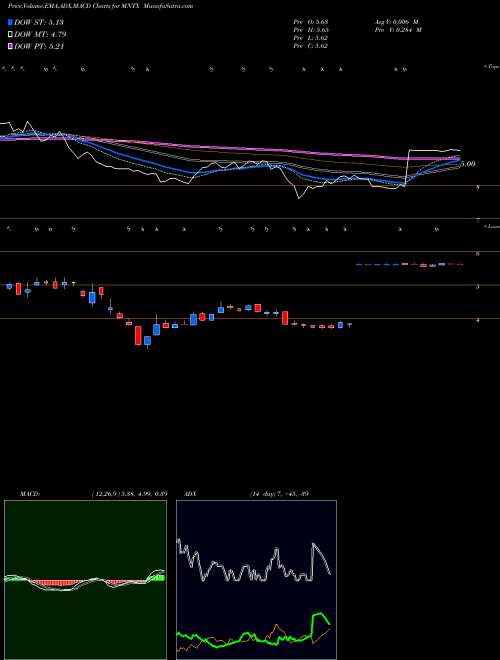
Task: Click the 'Pre O: 5.63' value
Action: (311, 22)
